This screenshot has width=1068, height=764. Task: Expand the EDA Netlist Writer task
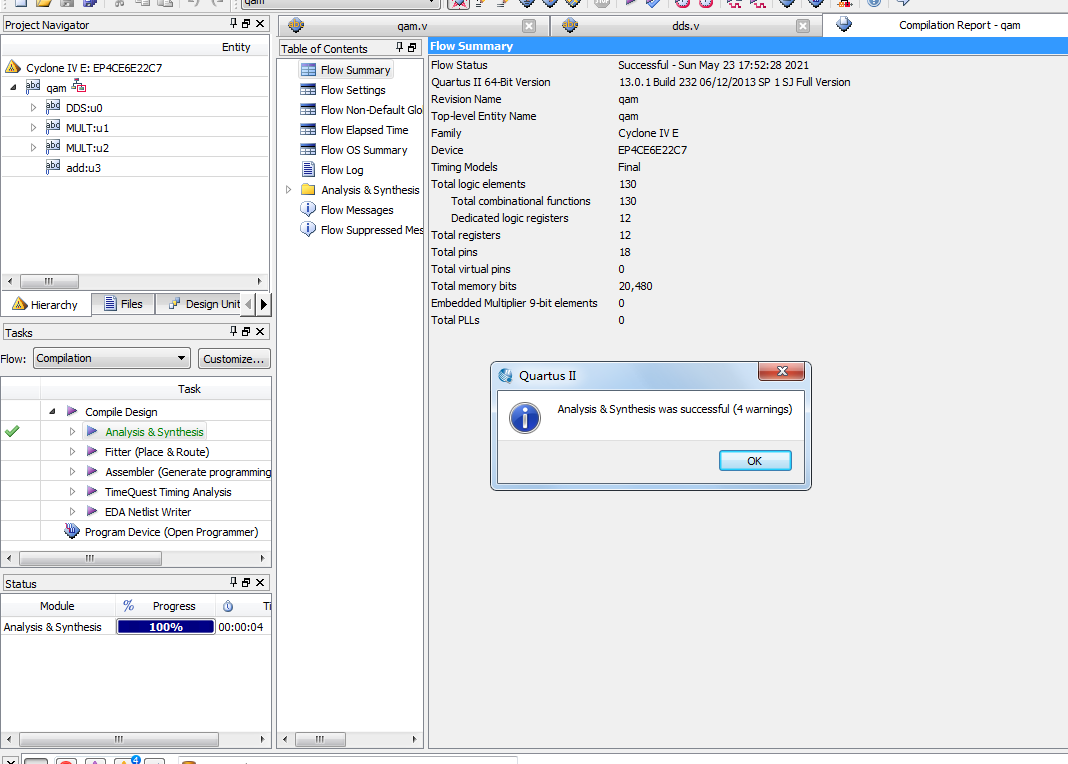72,511
